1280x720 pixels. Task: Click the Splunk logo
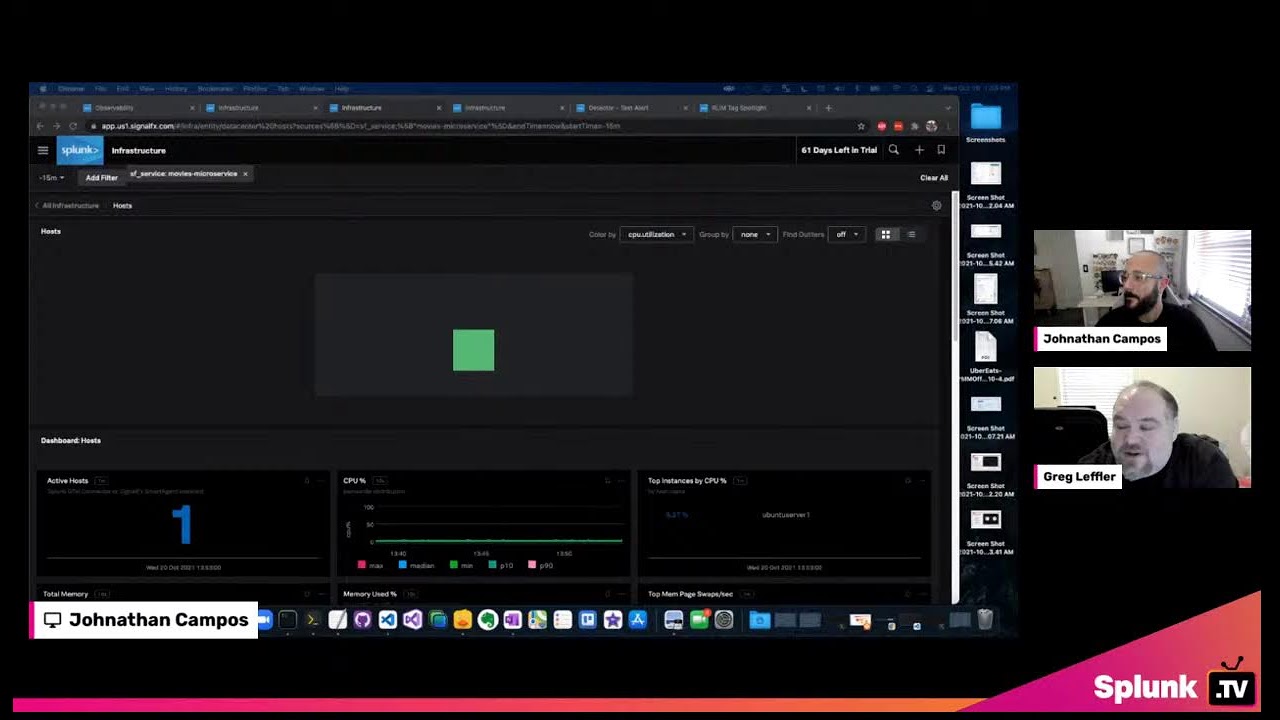tap(80, 150)
